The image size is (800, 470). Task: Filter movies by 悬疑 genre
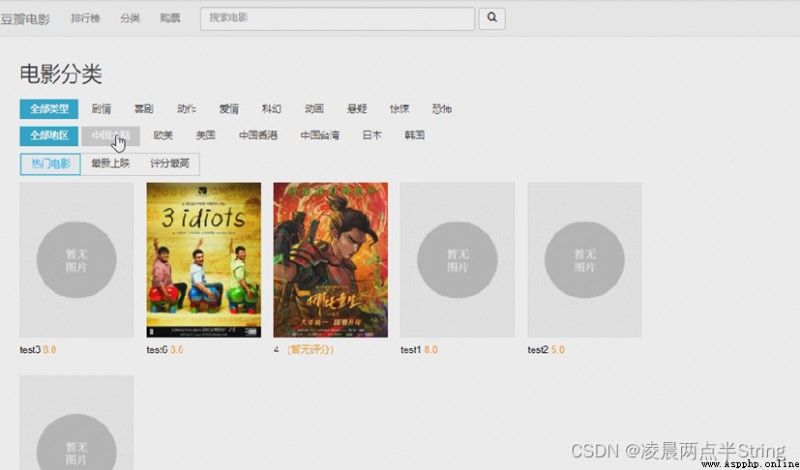coord(357,109)
